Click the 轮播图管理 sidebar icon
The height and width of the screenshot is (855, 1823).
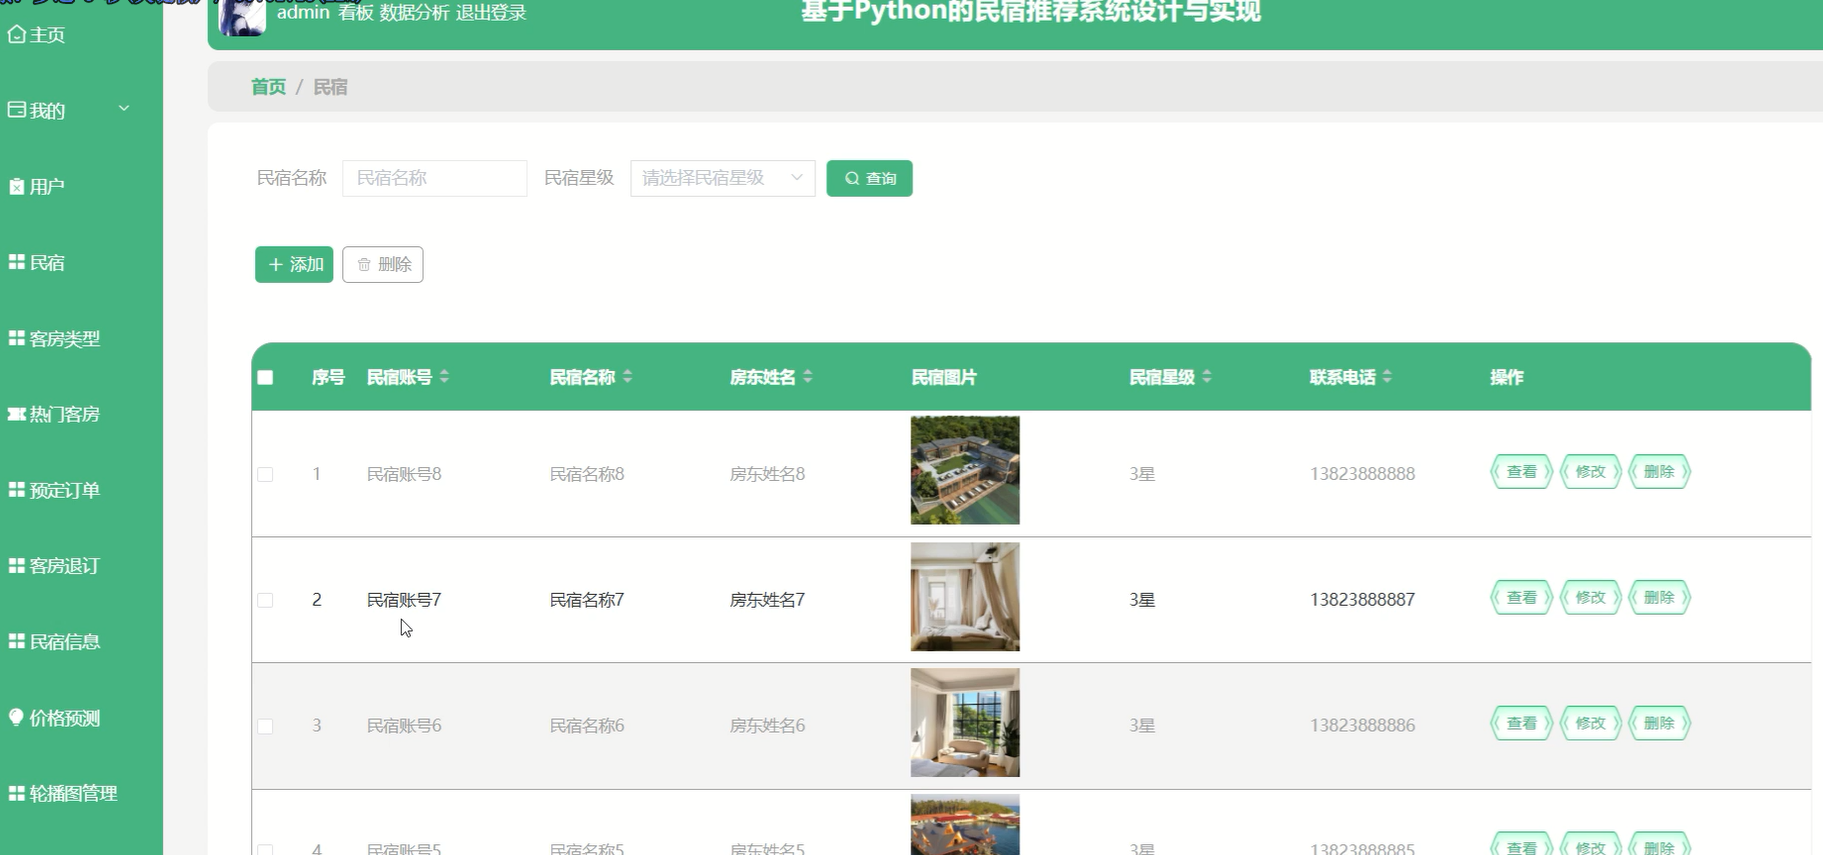coord(17,793)
